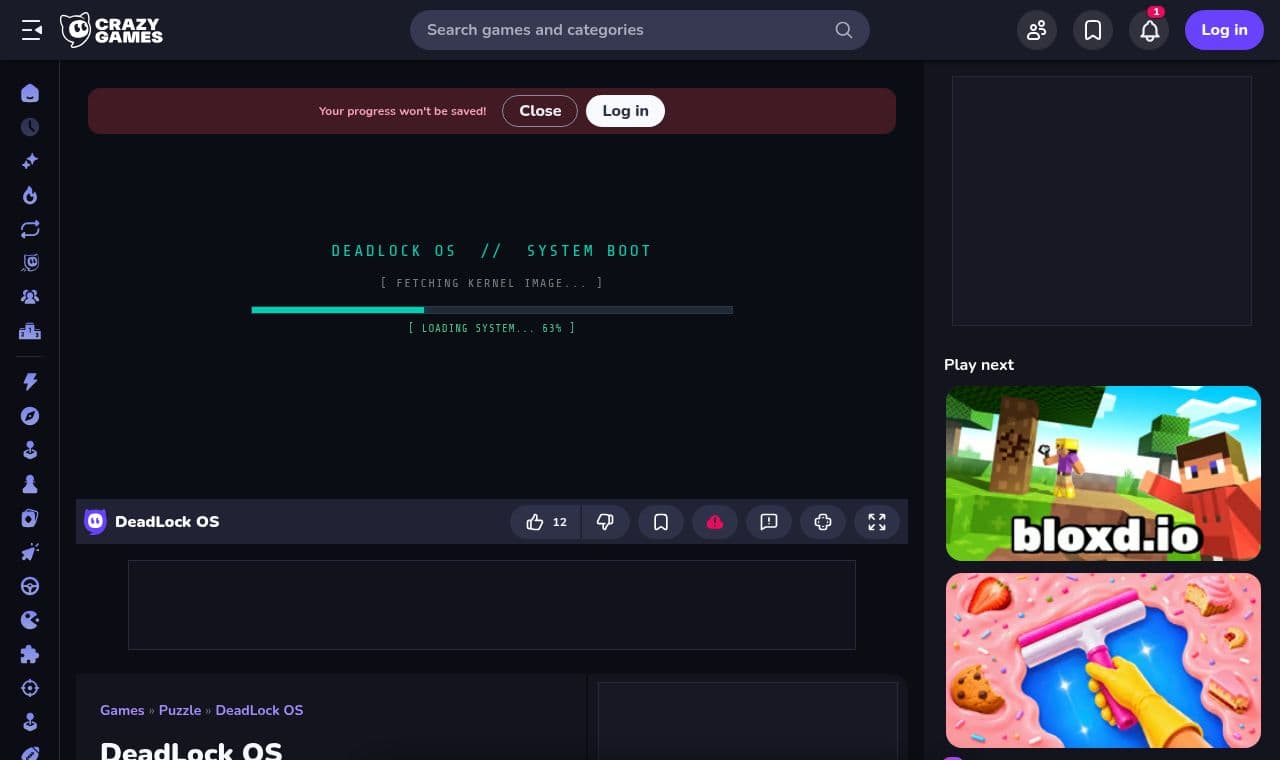The image size is (1280, 760).
Task: Open Puzzle piece category icon
Action: point(30,654)
